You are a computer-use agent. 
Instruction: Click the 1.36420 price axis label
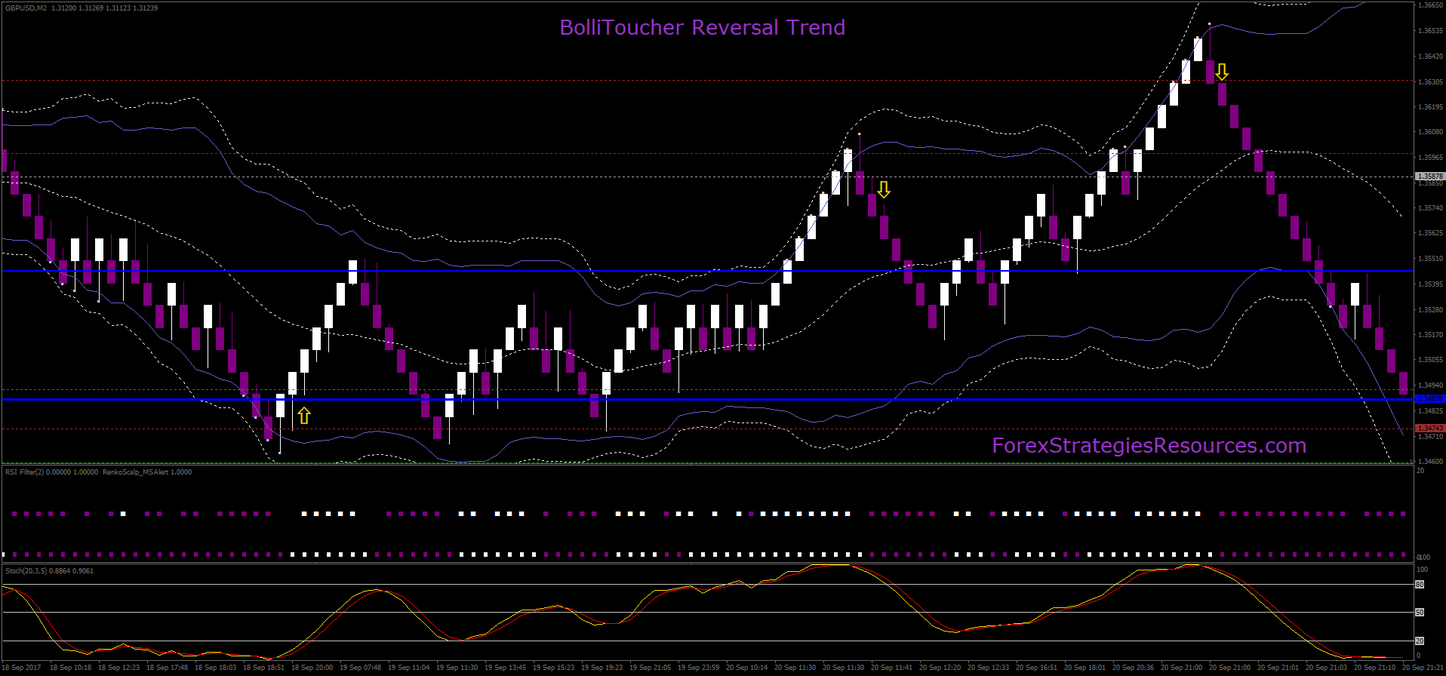coord(1430,56)
